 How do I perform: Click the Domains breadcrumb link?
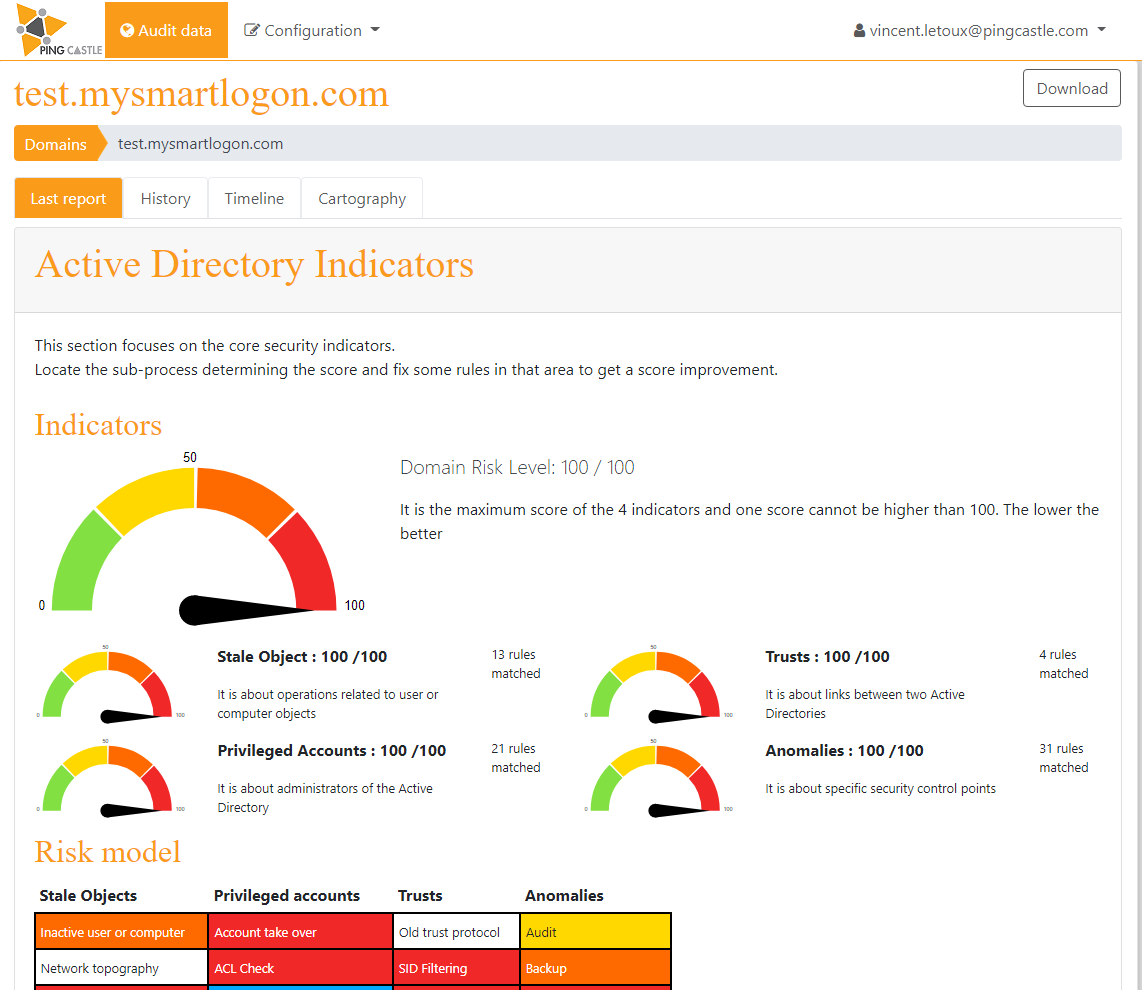click(x=56, y=144)
